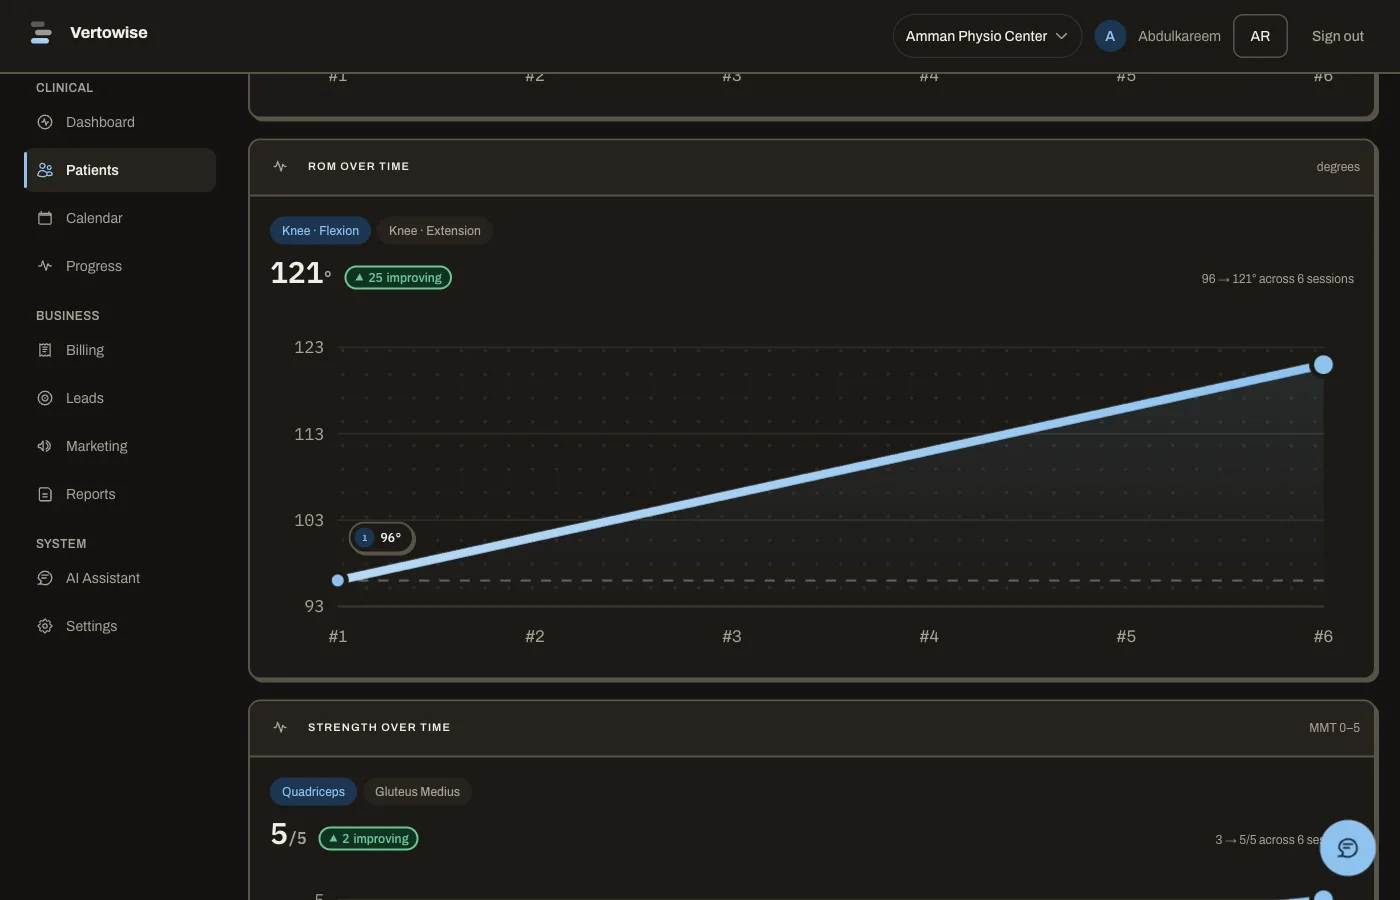The image size is (1400, 900).
Task: Open Settings via its gear icon
Action: (45, 626)
